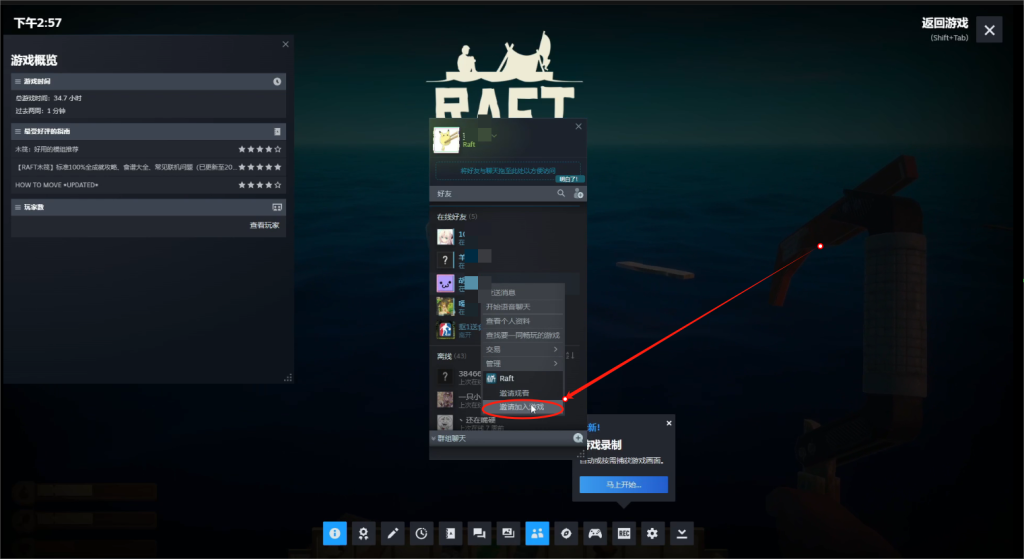Click the 马上开始 button

pos(624,485)
